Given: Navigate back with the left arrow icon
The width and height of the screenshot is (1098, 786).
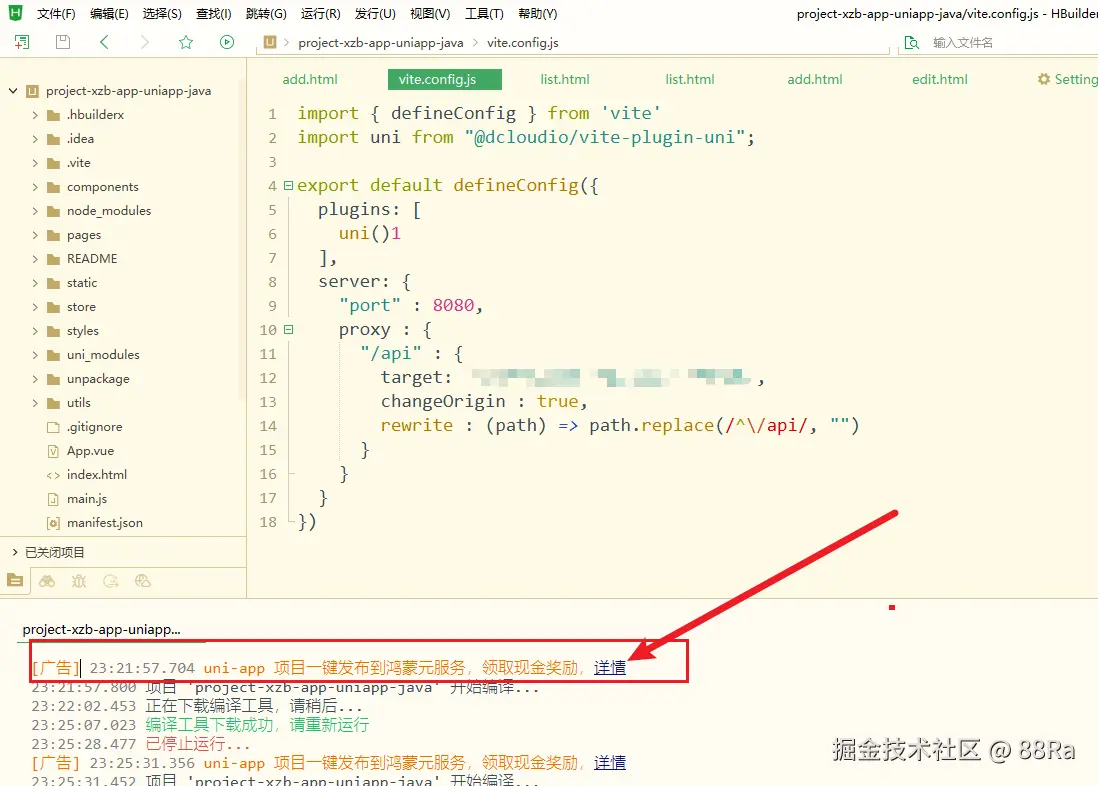Looking at the screenshot, I should 104,42.
